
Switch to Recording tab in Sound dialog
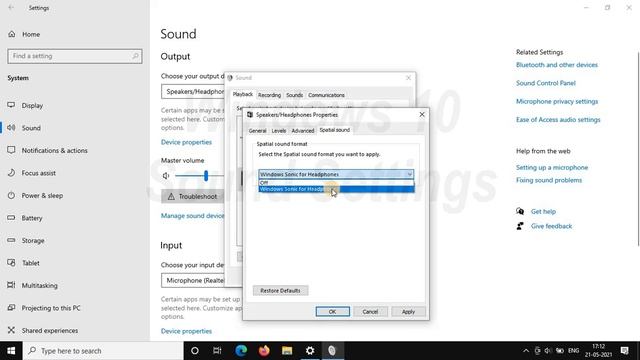click(x=269, y=95)
